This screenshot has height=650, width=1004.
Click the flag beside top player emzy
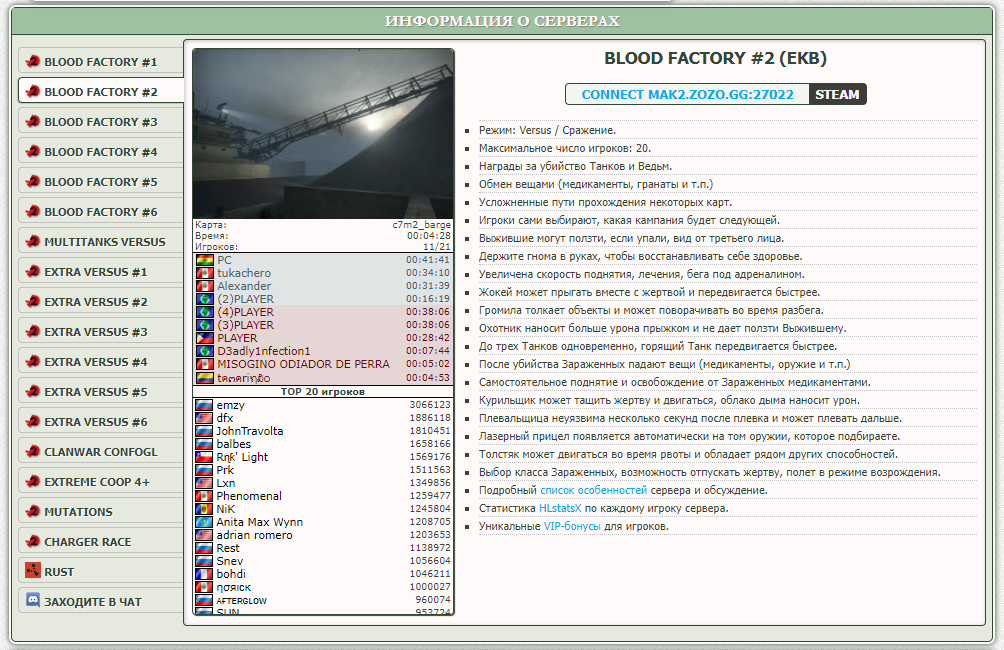[x=204, y=405]
